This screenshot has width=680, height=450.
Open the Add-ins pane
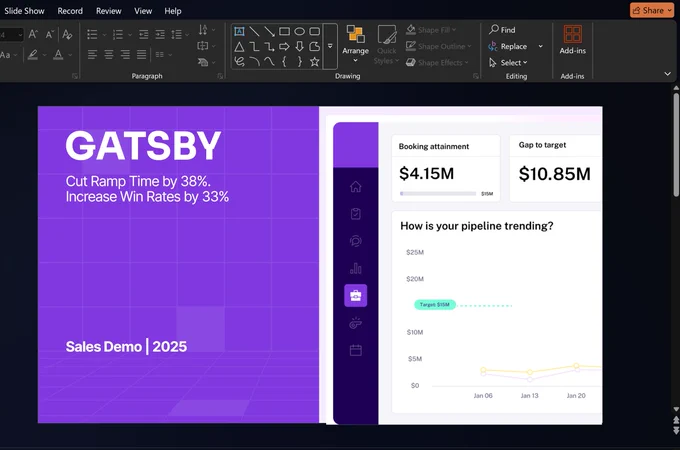(x=572, y=40)
